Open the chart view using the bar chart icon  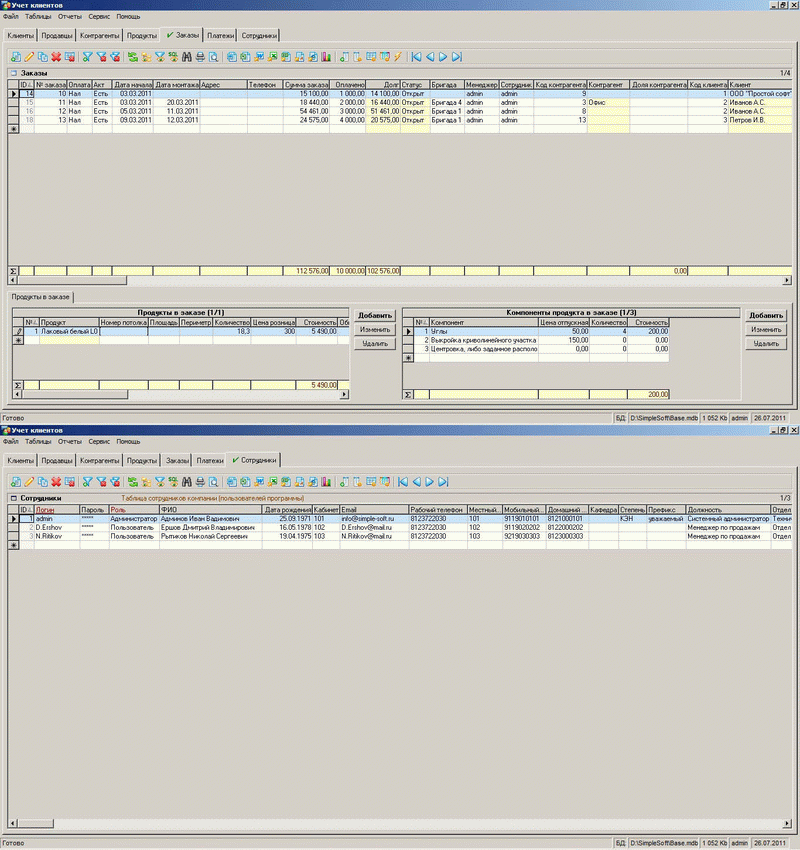pyautogui.click(x=326, y=58)
